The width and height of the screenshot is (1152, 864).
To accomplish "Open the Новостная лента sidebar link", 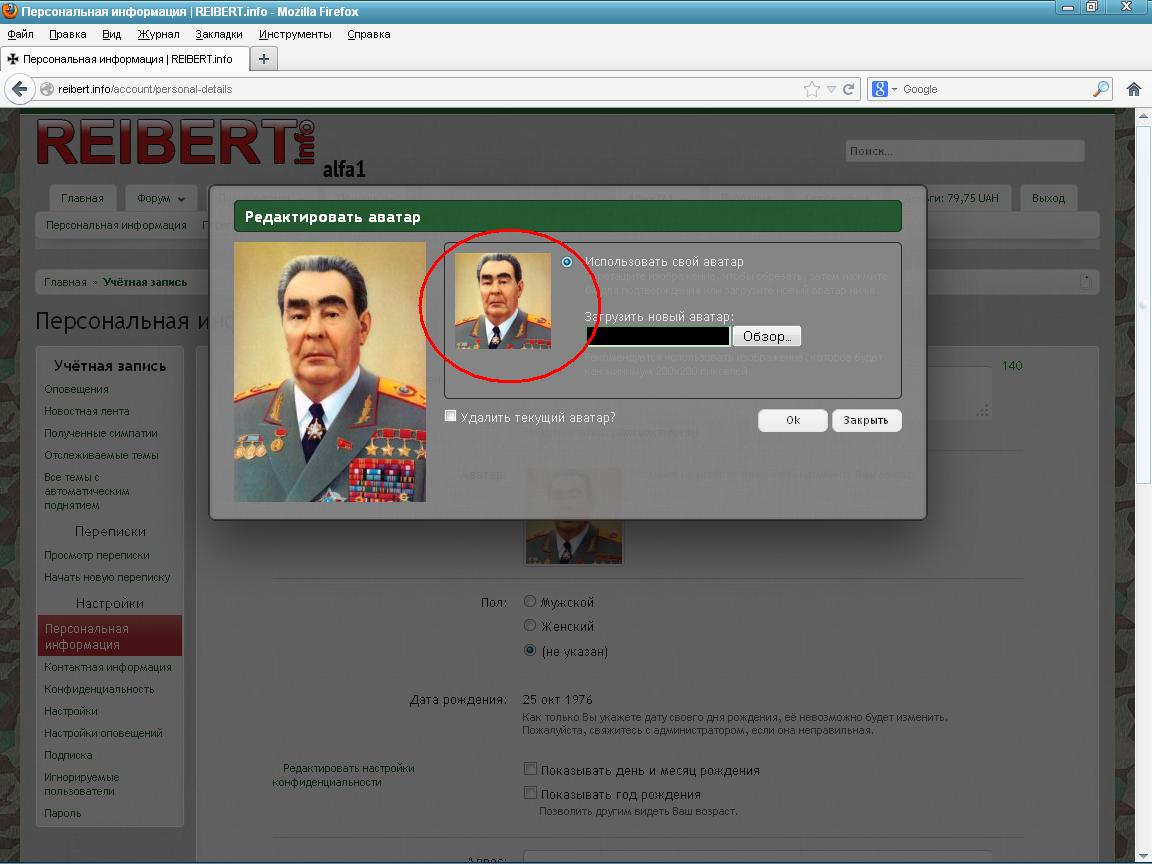I will tap(87, 411).
